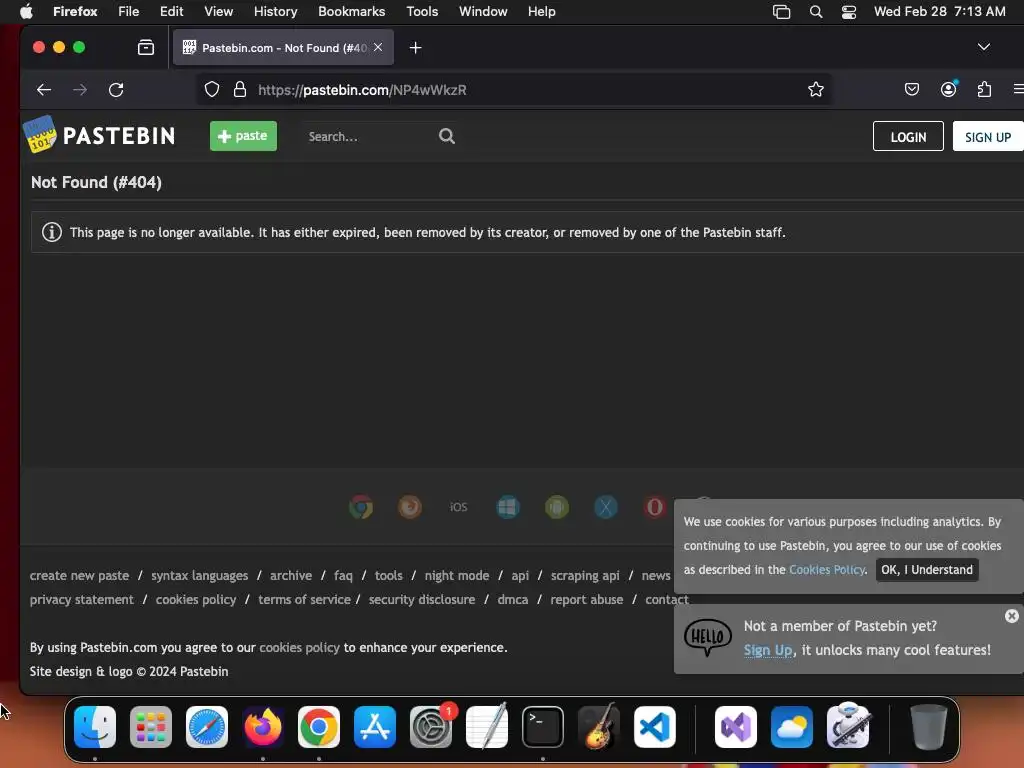Click the privacy statement footer link
Screen dimensions: 1024x768
(81, 600)
